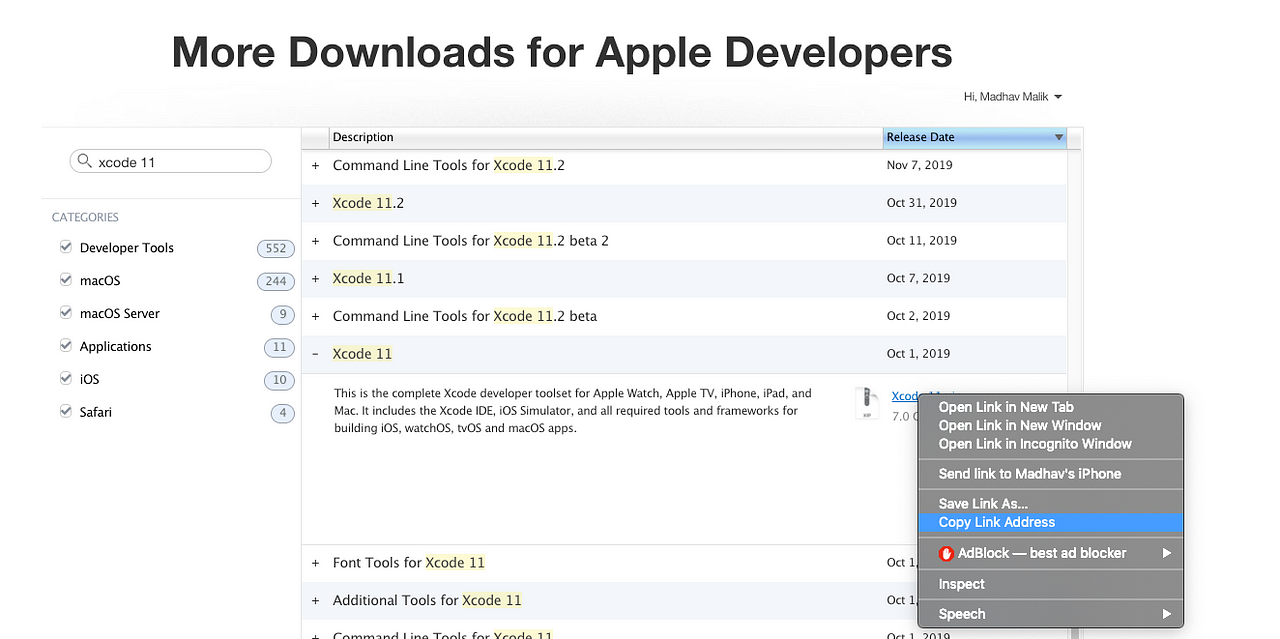Toggle the Developer Tools category checkbox
This screenshot has width=1280, height=639.
pos(66,247)
